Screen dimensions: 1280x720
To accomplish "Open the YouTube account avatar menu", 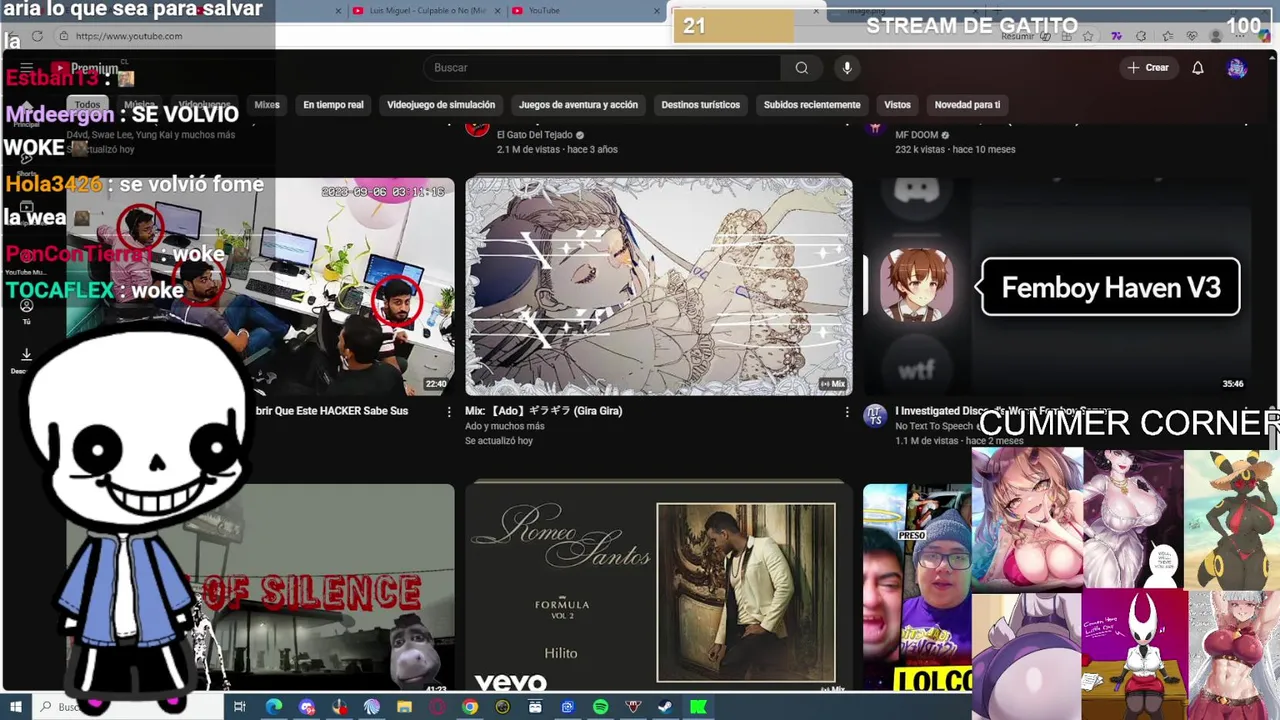I will click(x=1237, y=68).
